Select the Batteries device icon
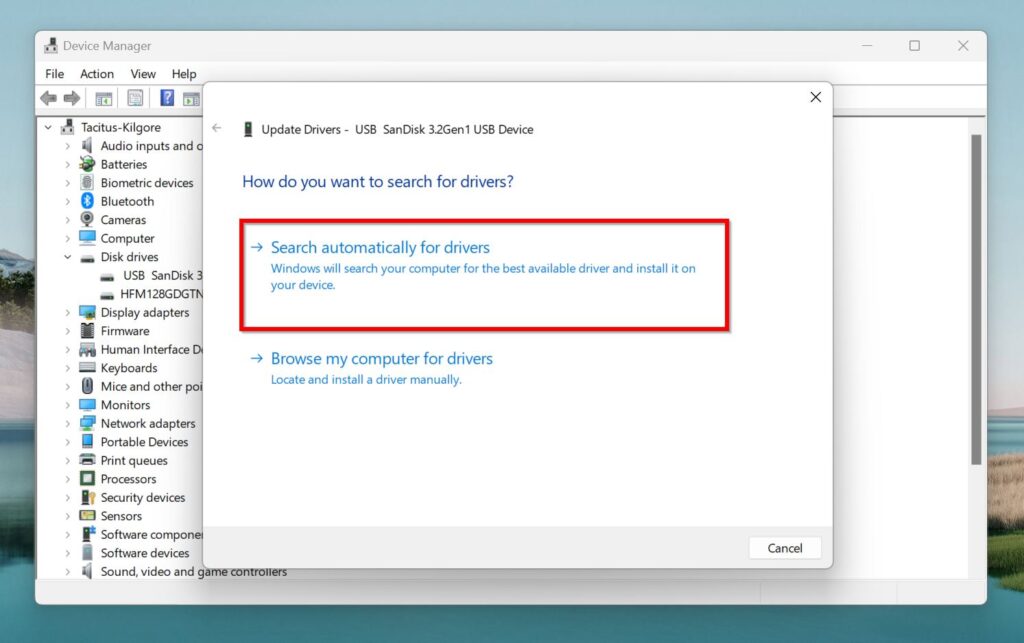Viewport: 1024px width, 643px height. [x=87, y=163]
